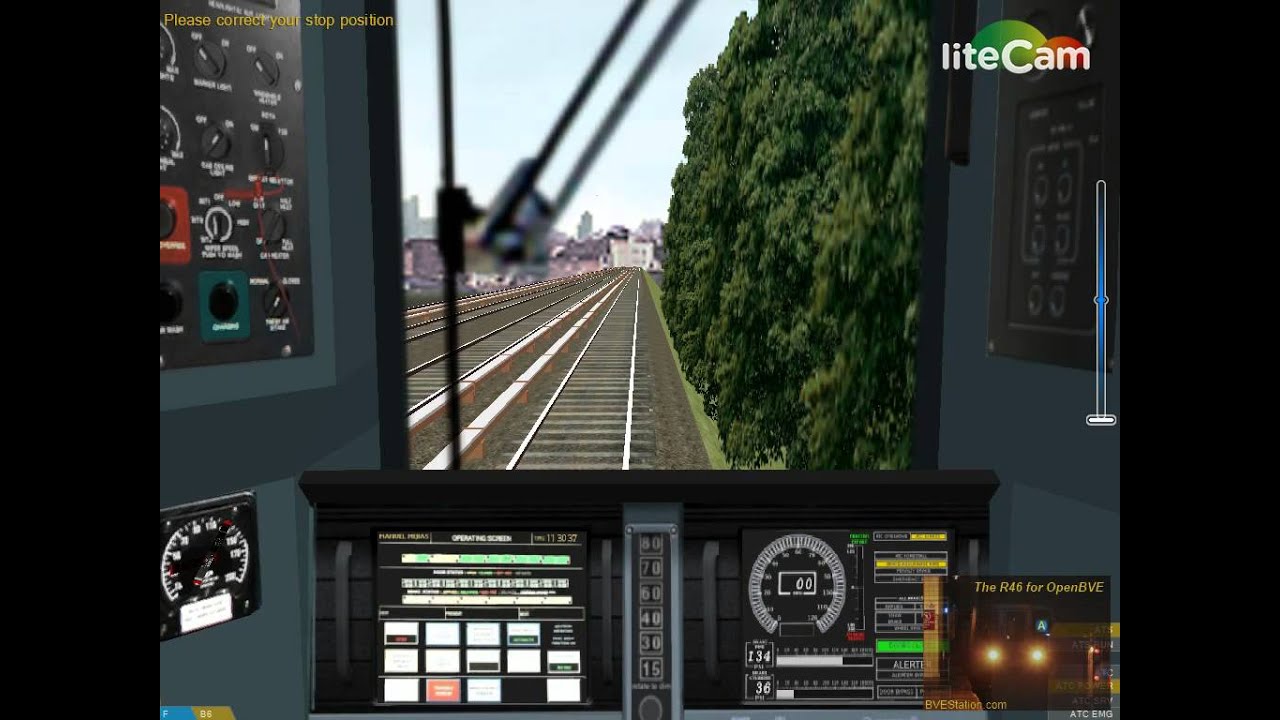Viewport: 1280px width, 720px height.
Task: Click the ATC EMG indicator
Action: pyautogui.click(x=1090, y=713)
